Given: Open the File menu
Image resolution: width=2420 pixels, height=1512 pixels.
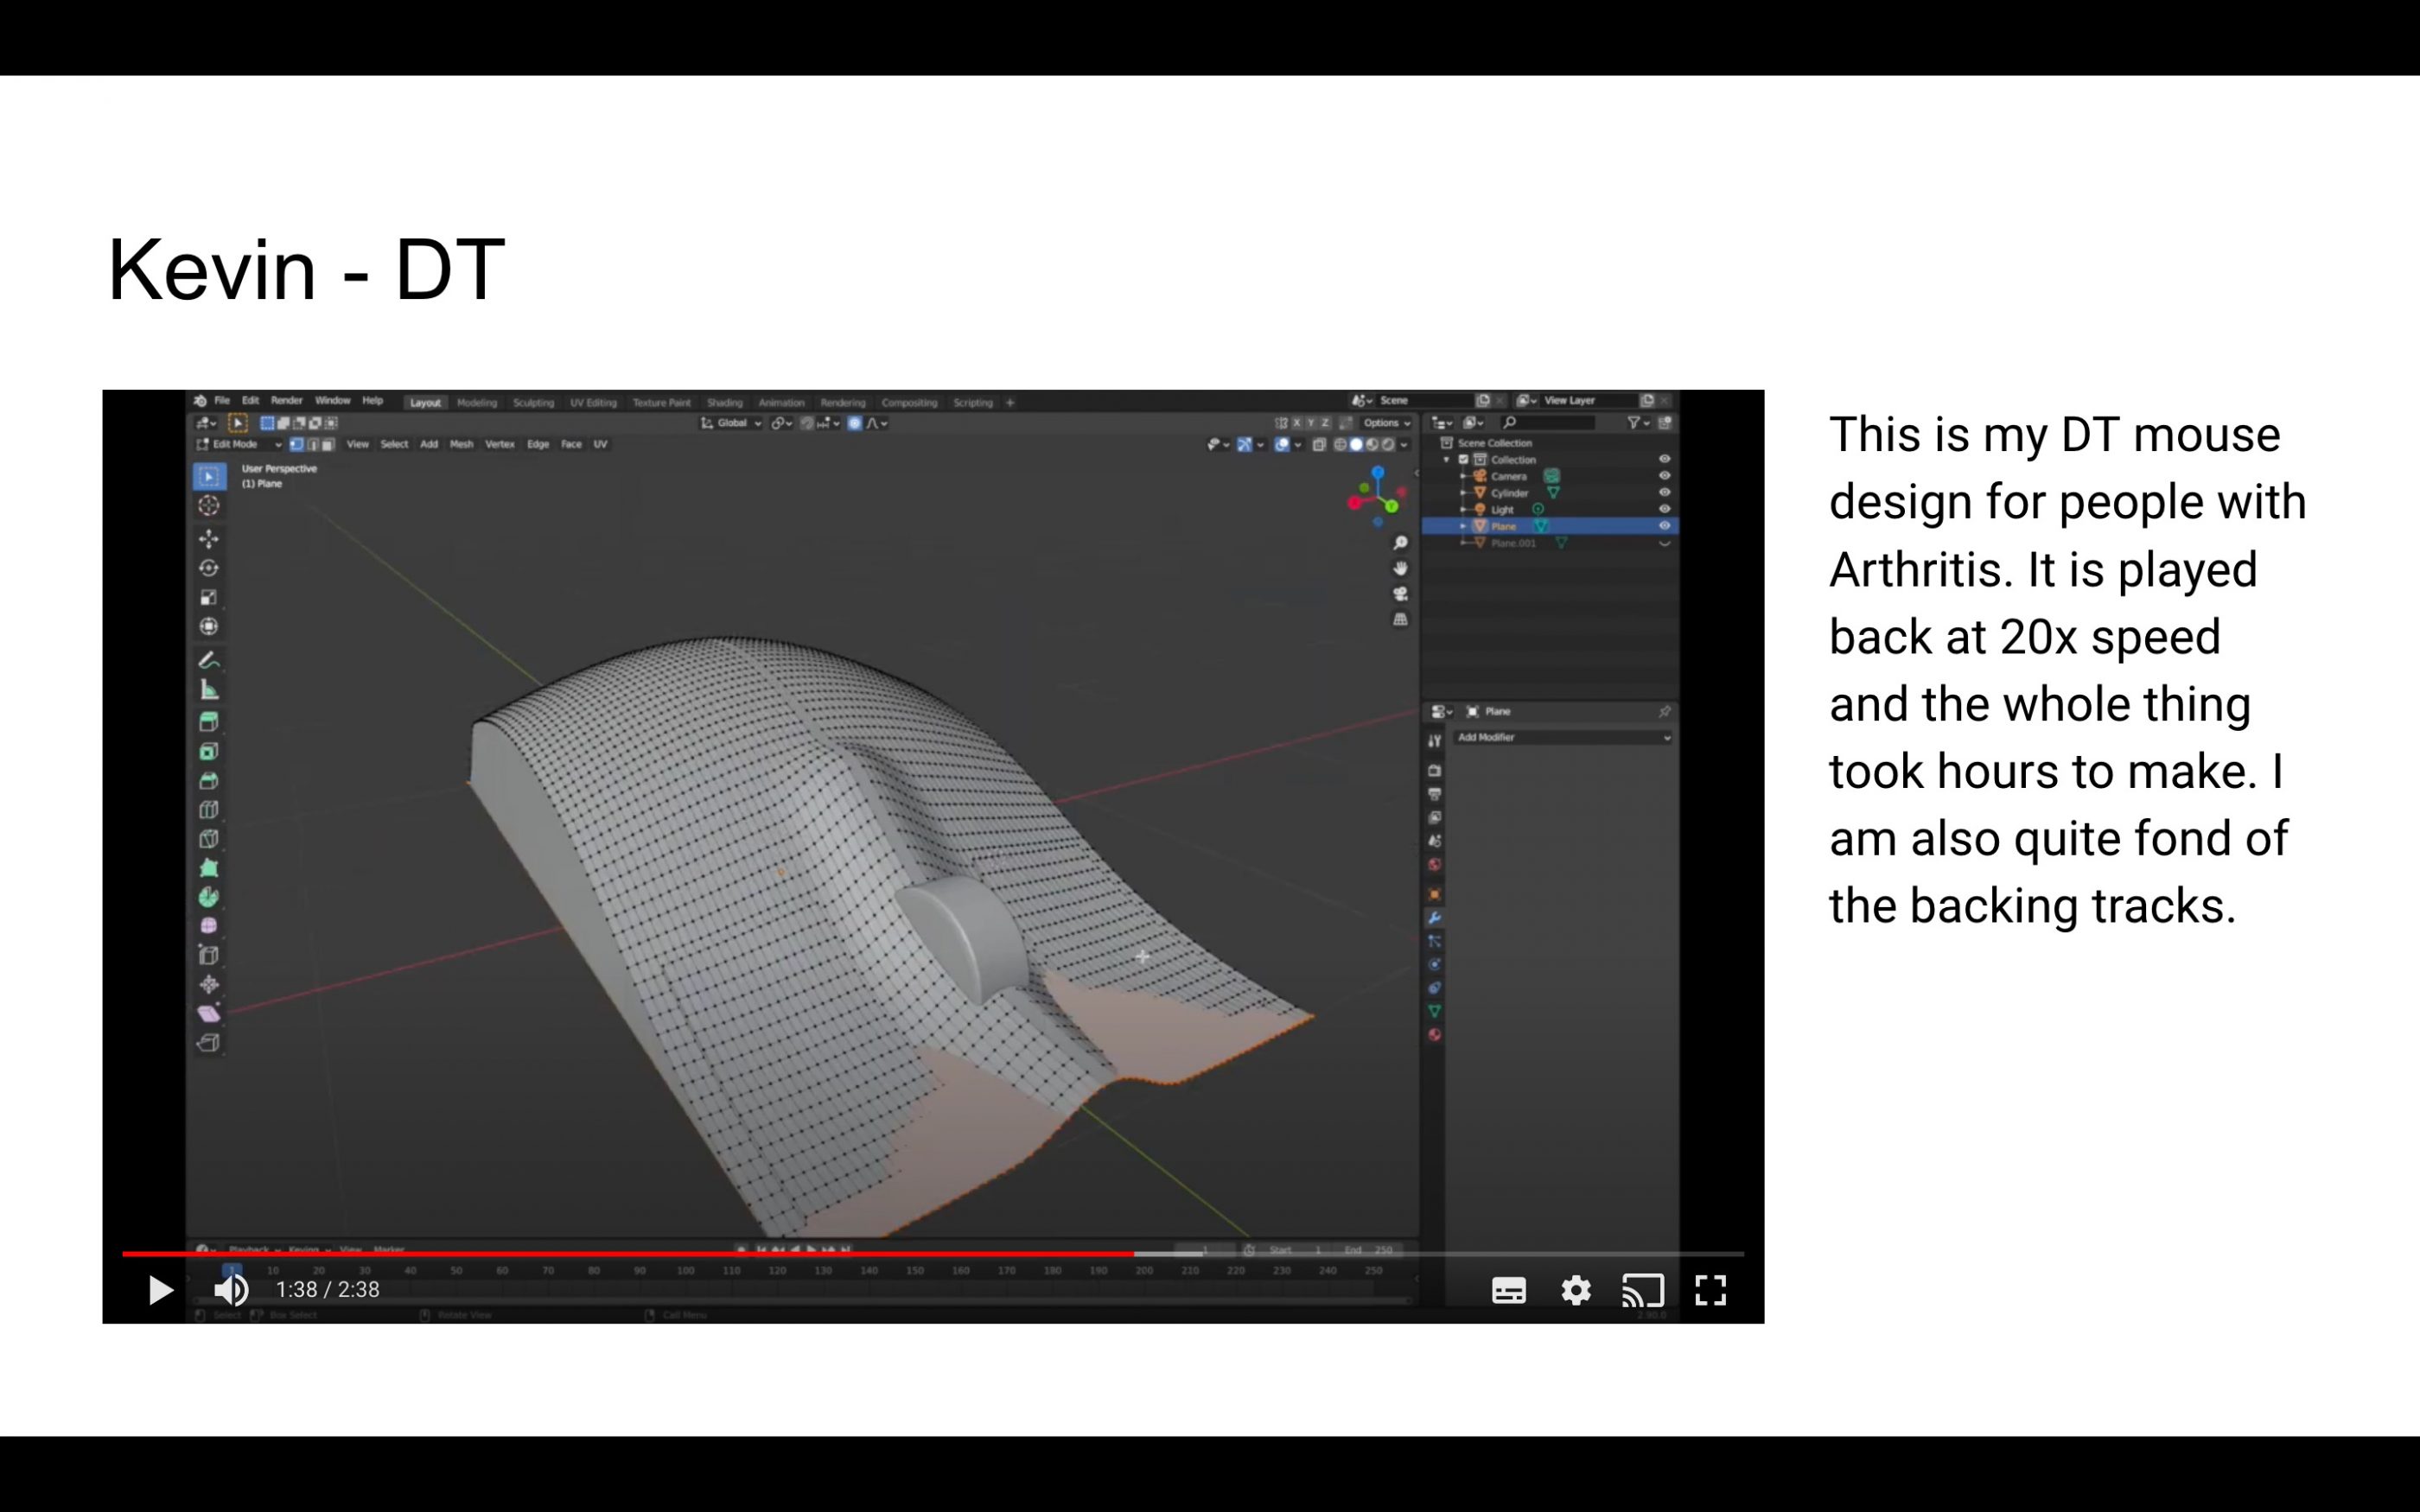Looking at the screenshot, I should tap(222, 401).
